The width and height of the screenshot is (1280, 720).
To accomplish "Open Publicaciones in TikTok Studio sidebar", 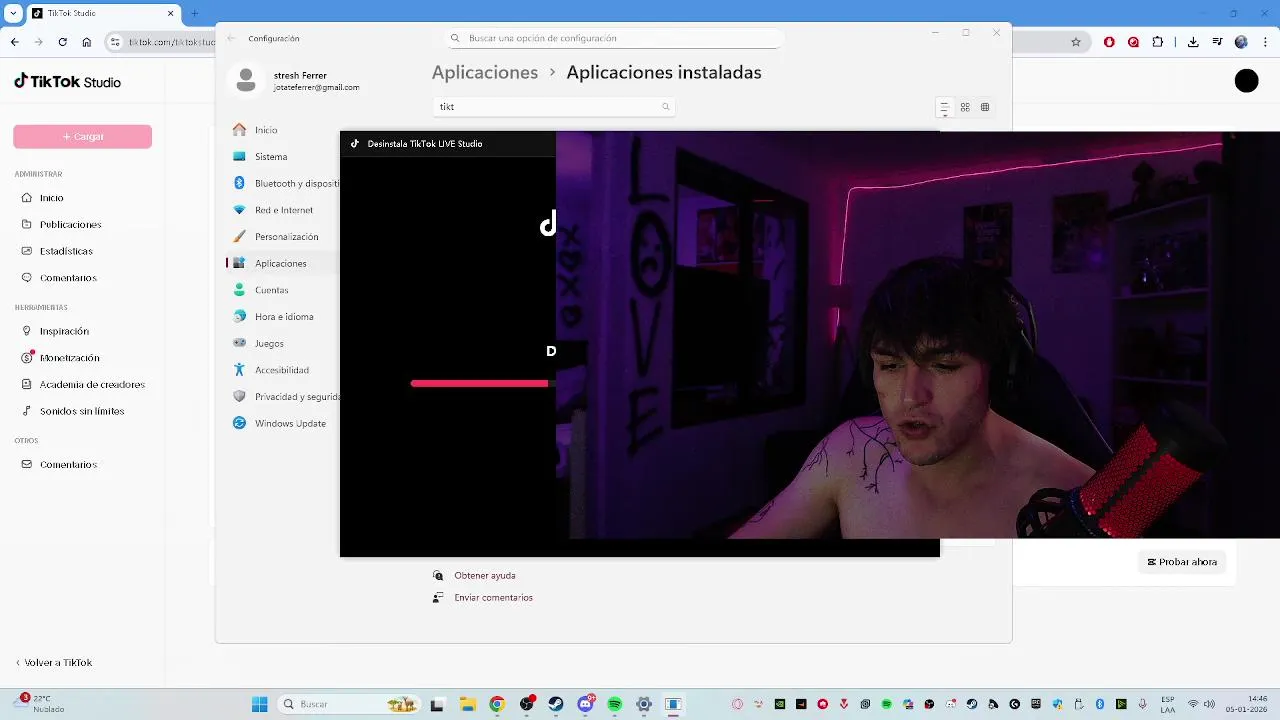I will click(70, 224).
